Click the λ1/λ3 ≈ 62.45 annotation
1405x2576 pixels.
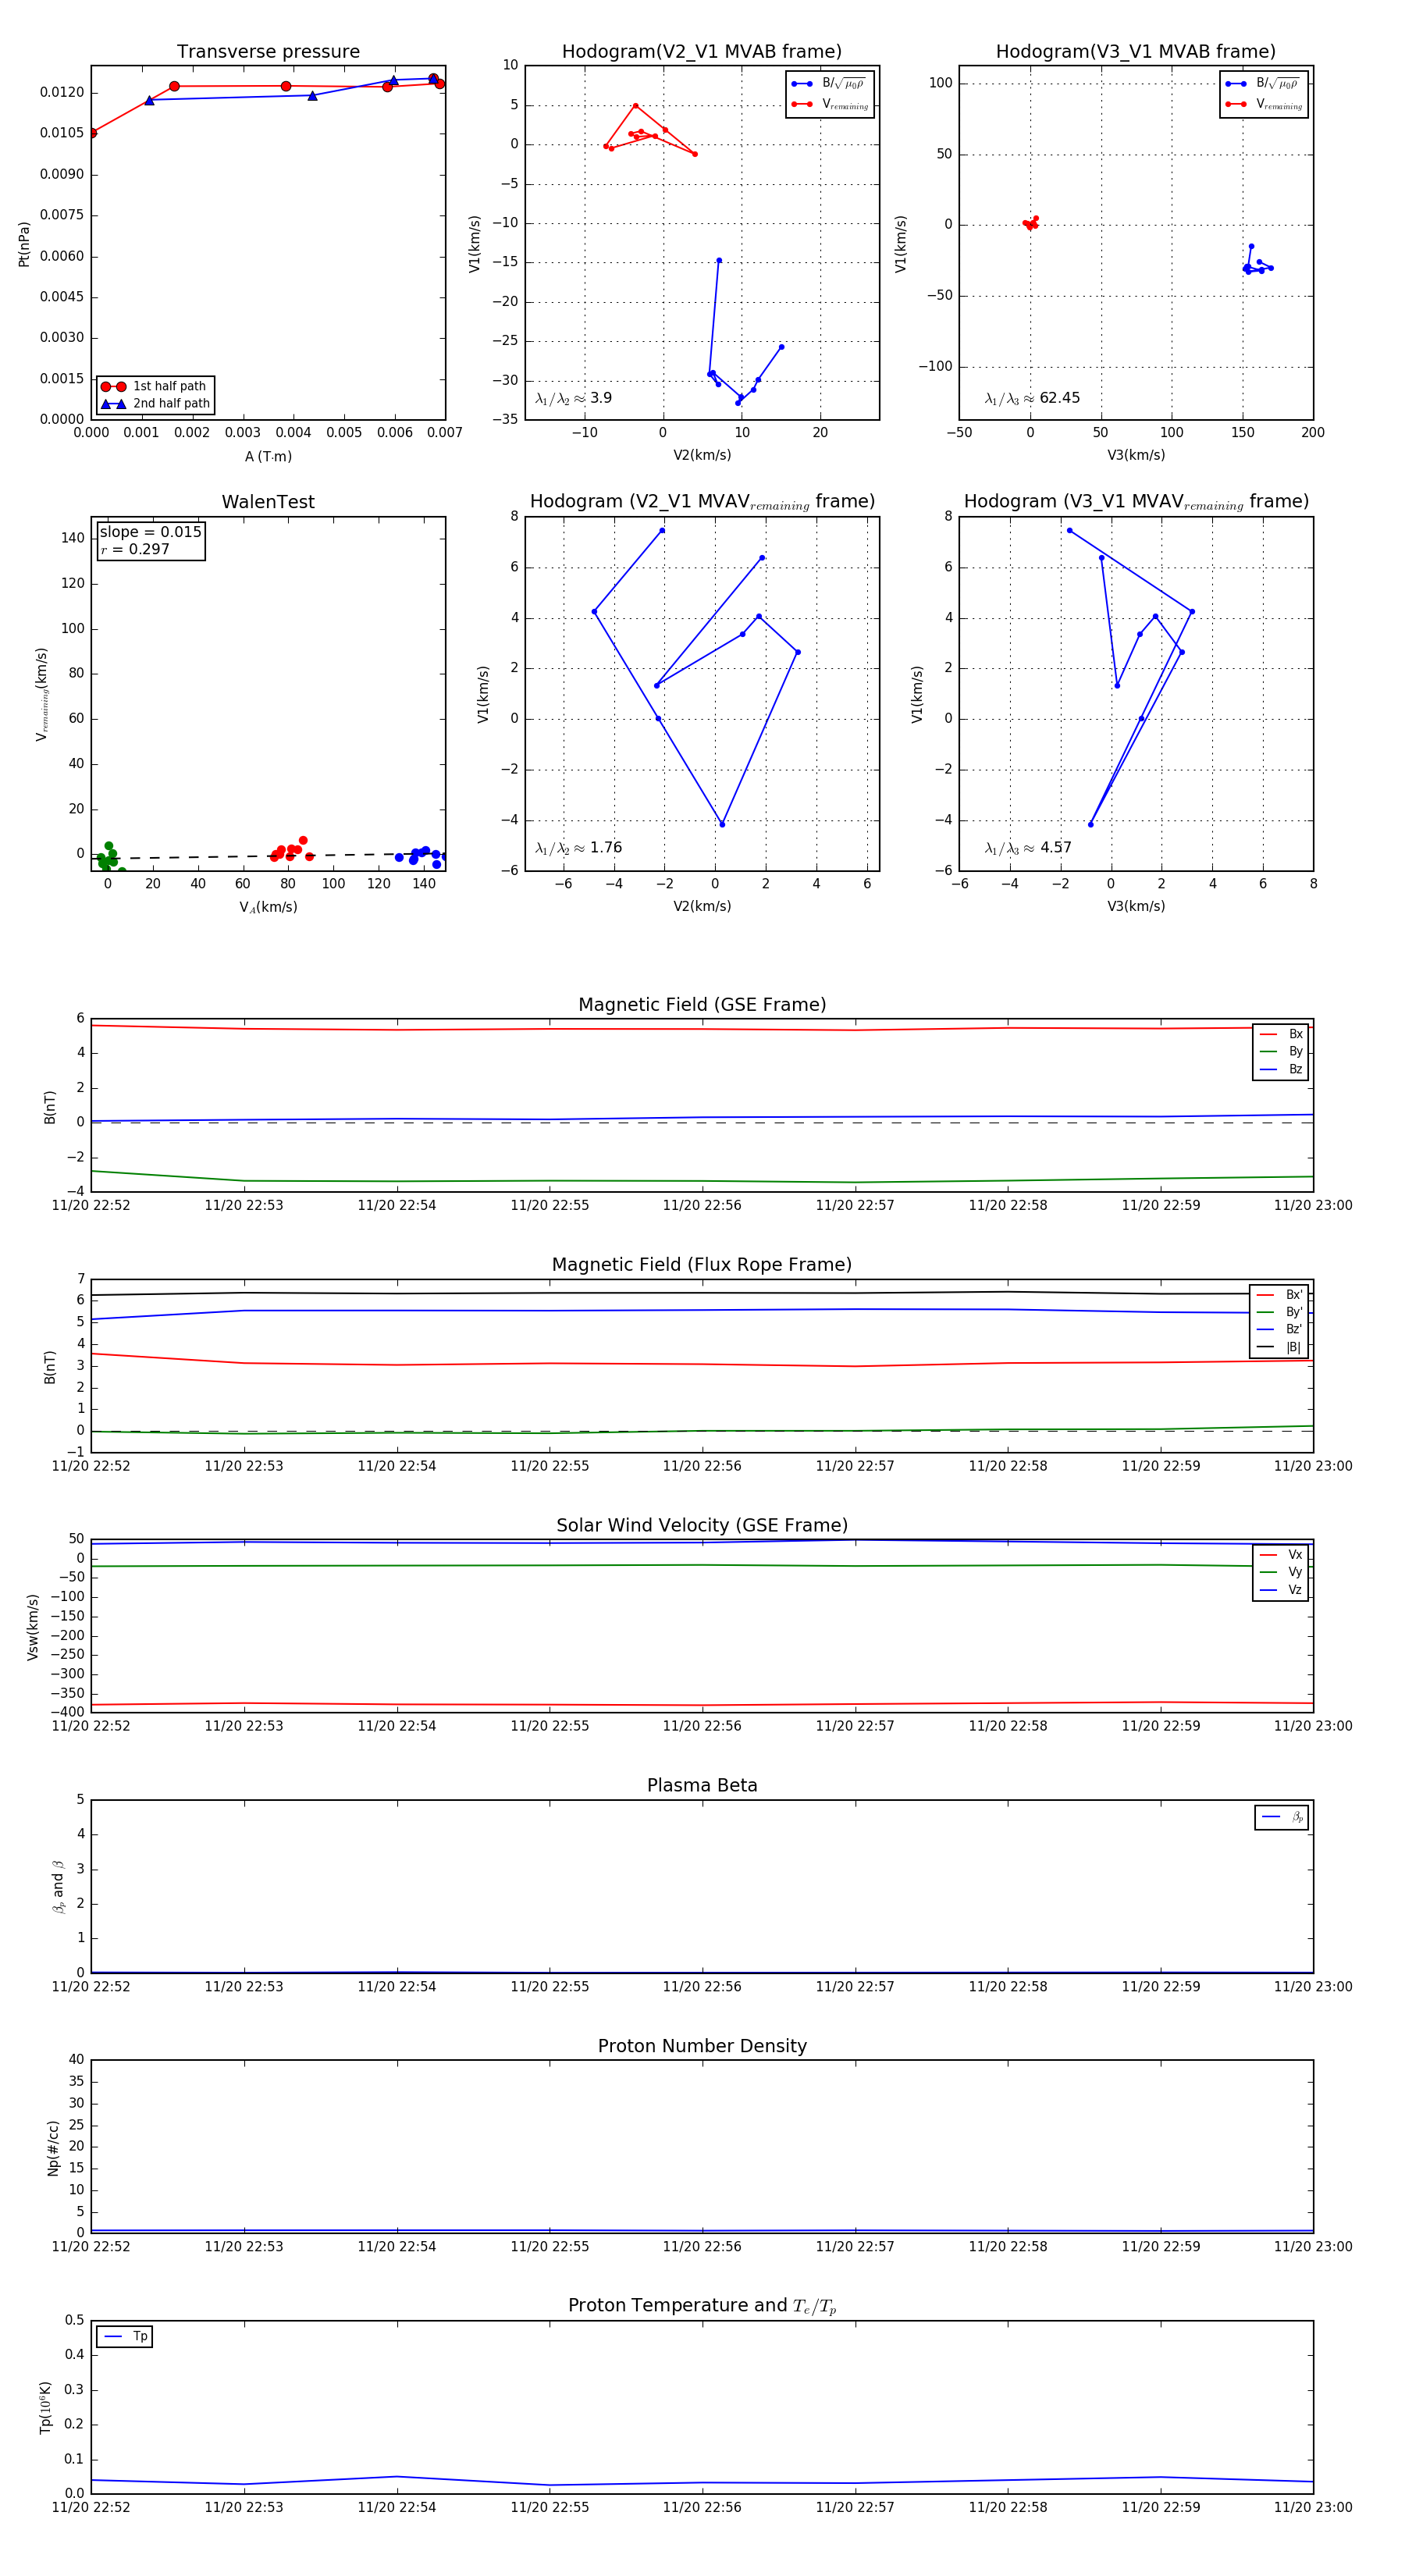point(1032,398)
